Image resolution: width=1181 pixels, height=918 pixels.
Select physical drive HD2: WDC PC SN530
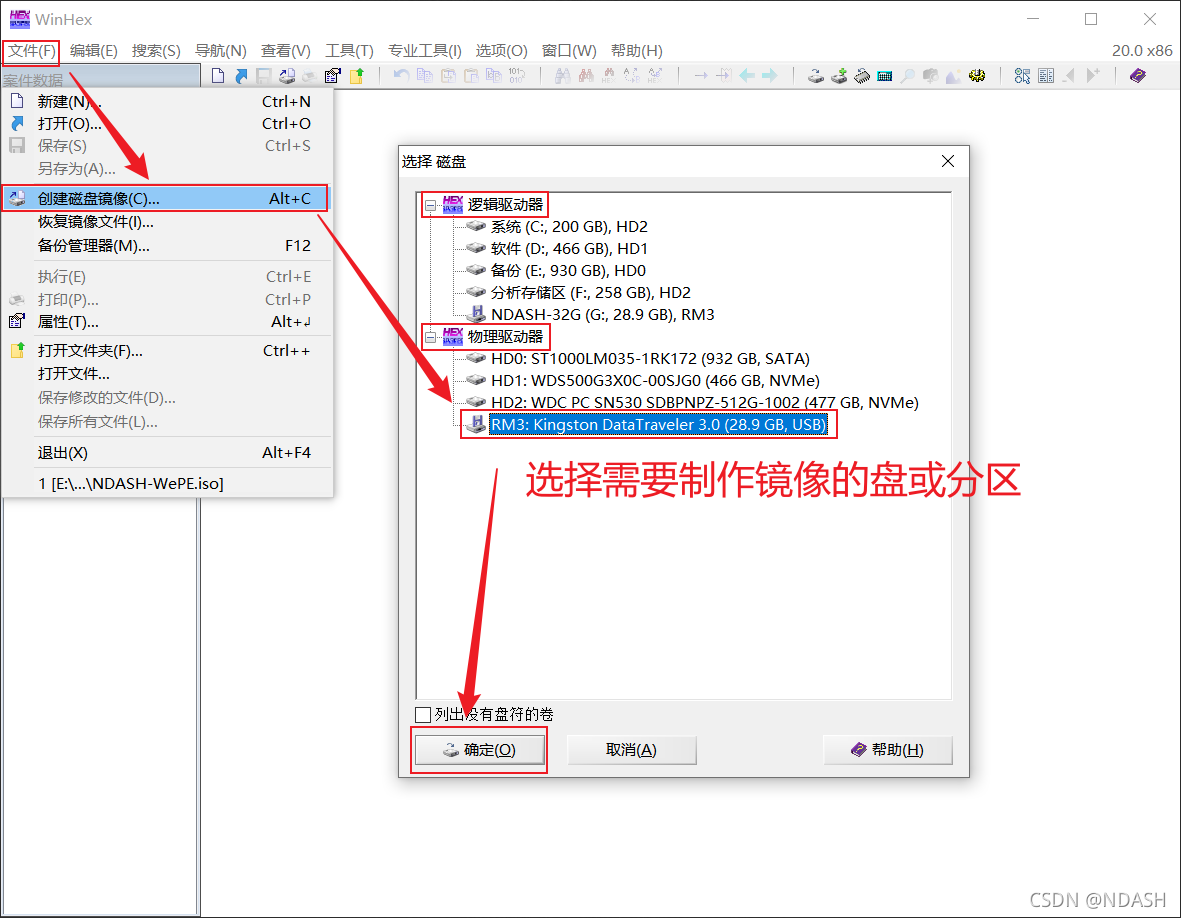click(x=704, y=402)
